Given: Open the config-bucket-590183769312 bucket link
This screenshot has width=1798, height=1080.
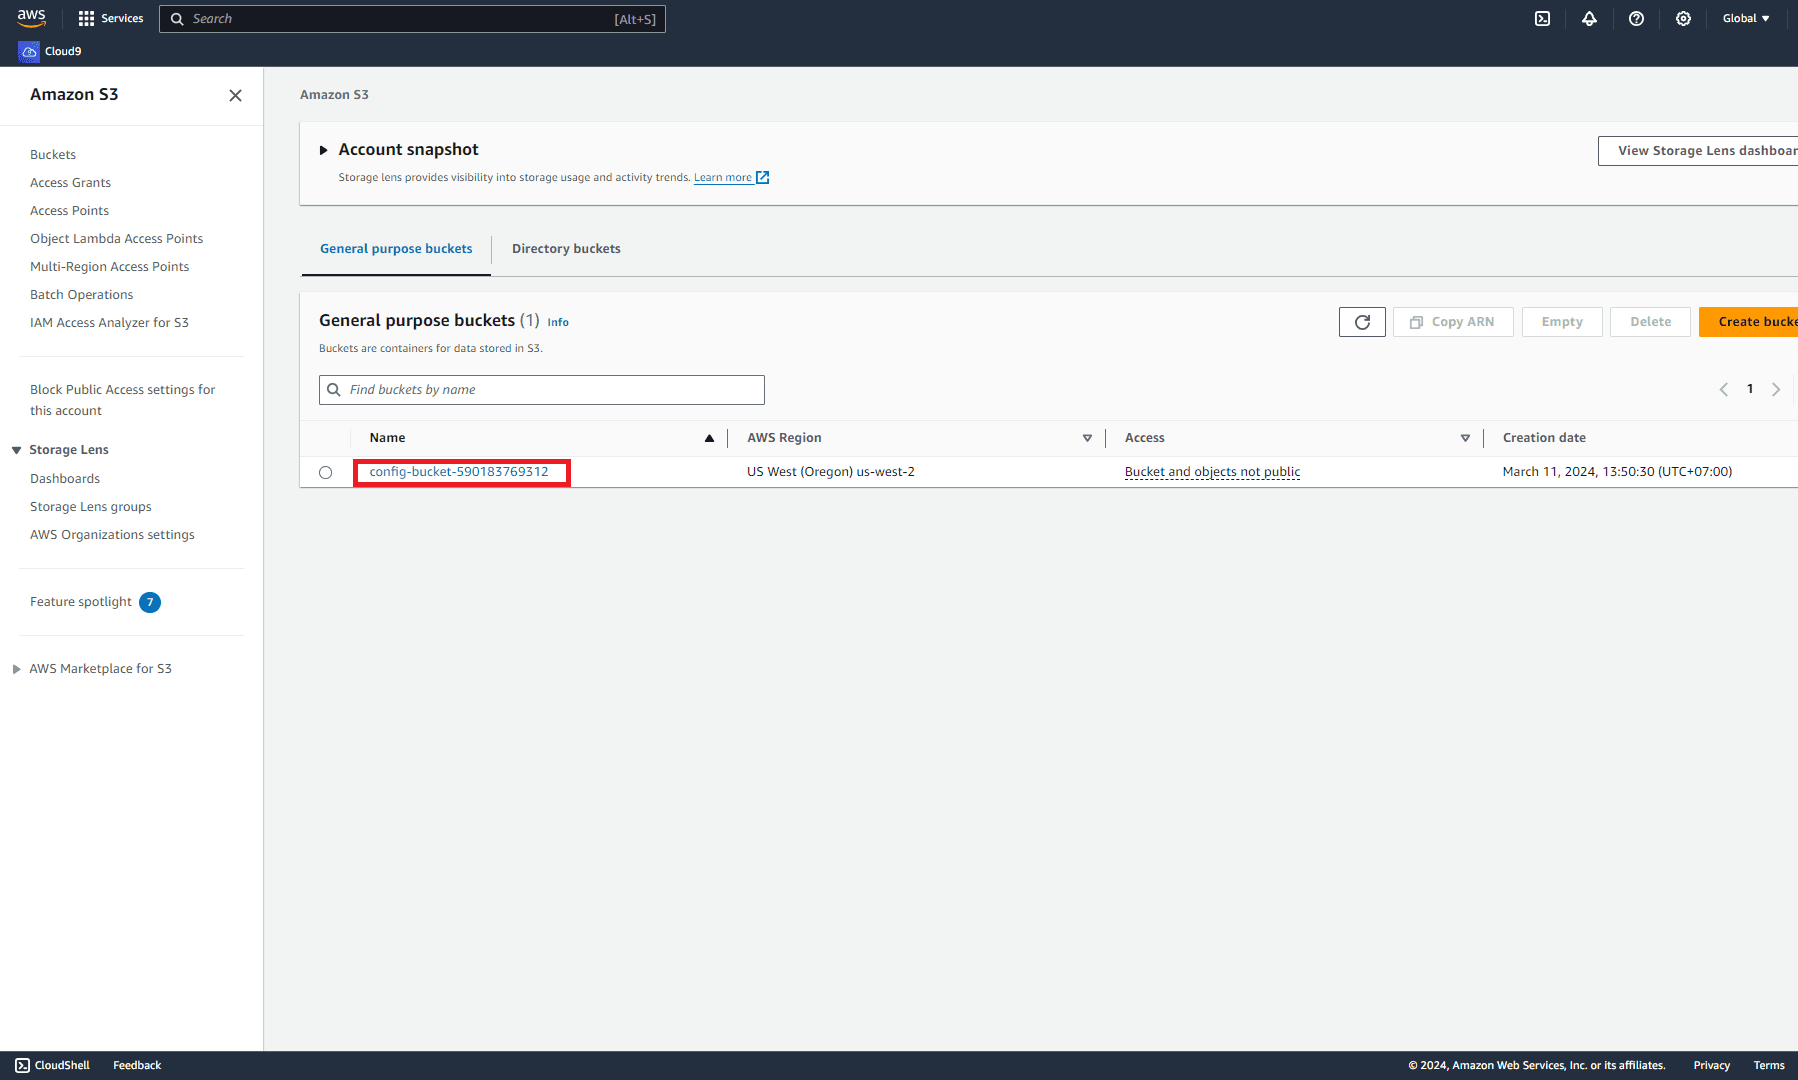Looking at the screenshot, I should 459,472.
